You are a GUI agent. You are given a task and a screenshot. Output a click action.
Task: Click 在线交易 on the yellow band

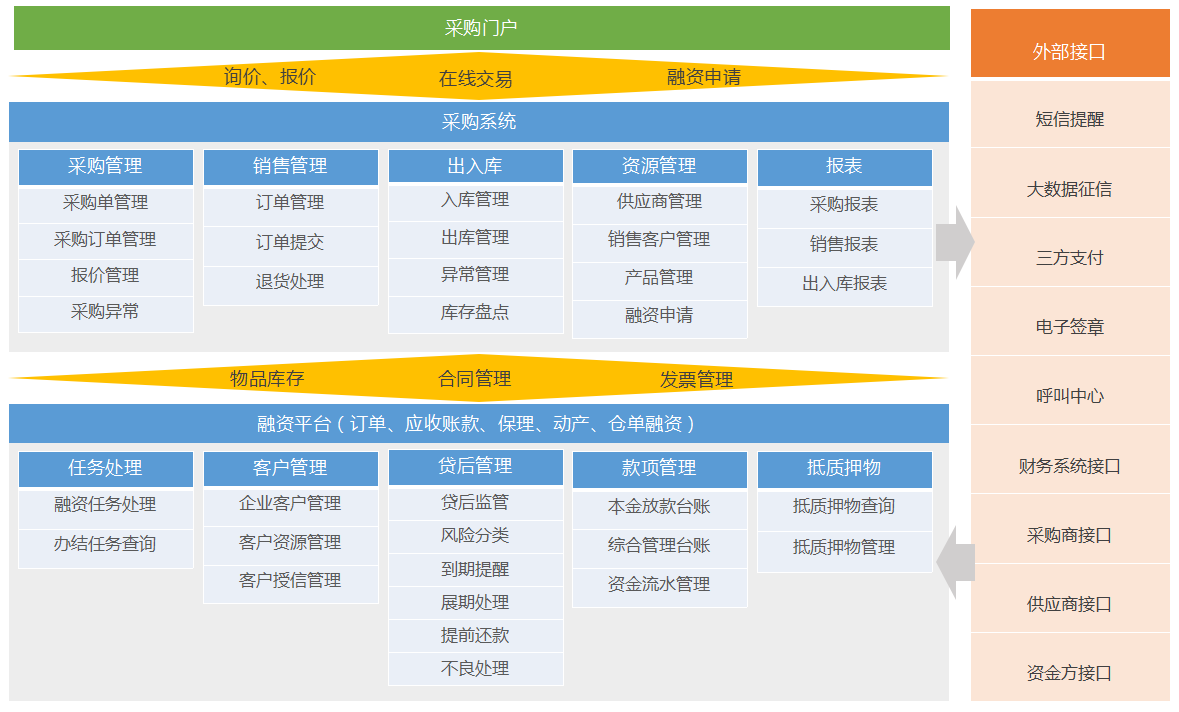[476, 79]
